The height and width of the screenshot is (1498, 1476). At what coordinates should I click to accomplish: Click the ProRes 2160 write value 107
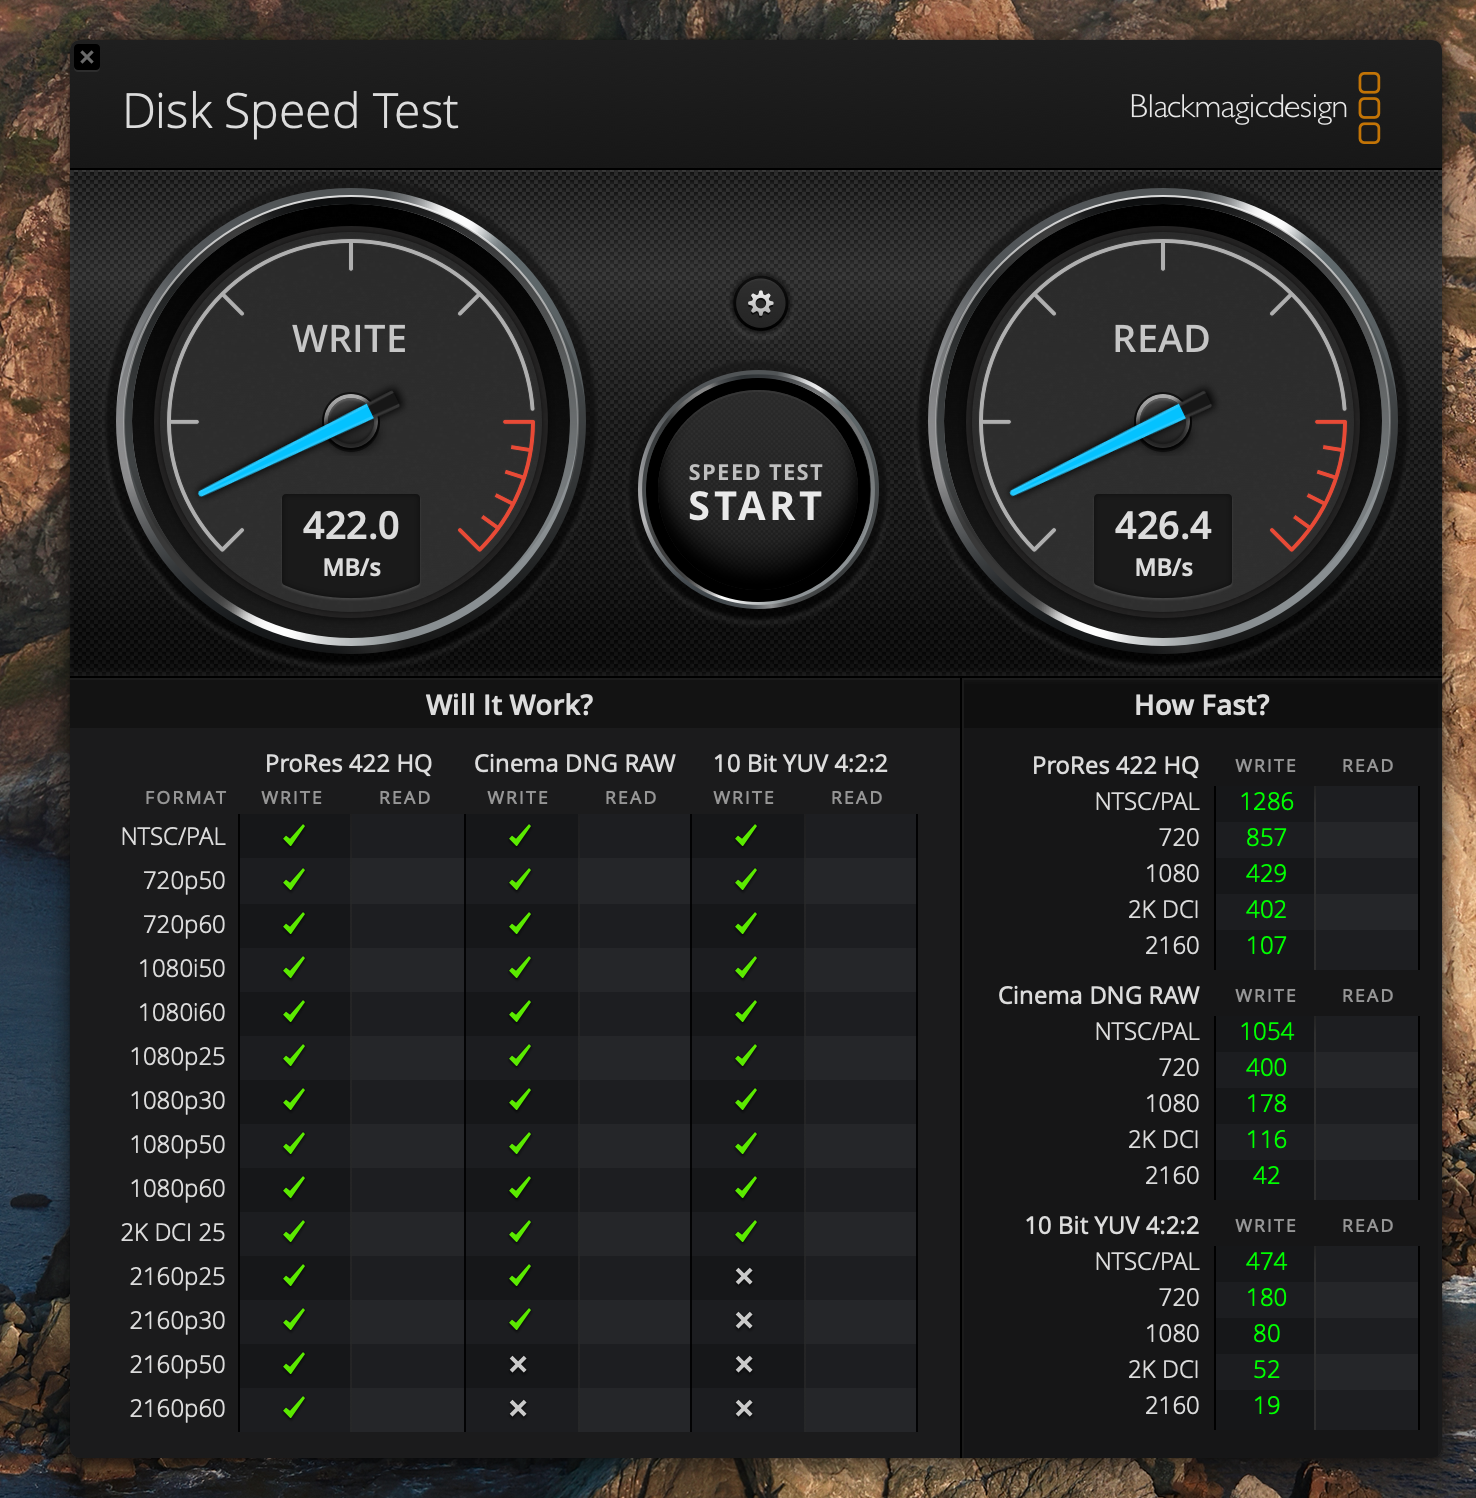1266,946
